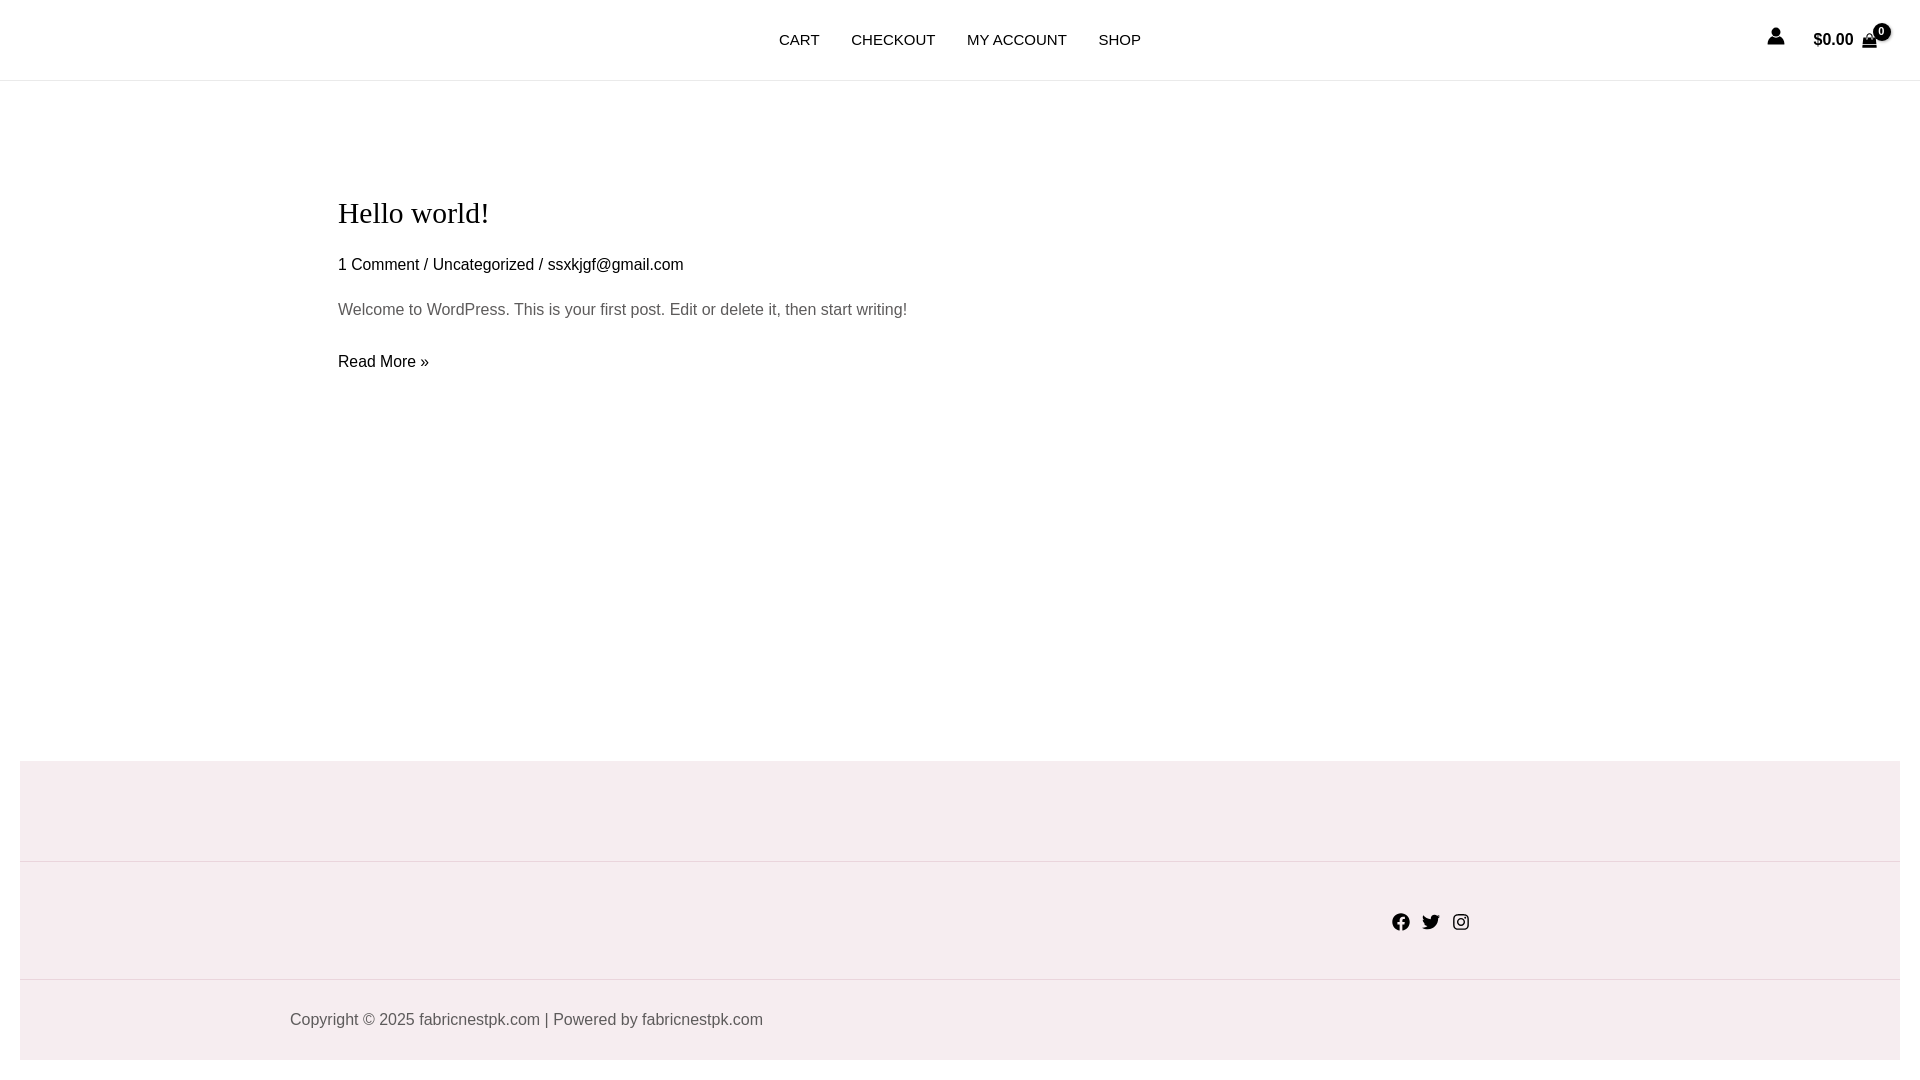The height and width of the screenshot is (1080, 1920).
Task: Click the copyright fabricnestpk.com footer text
Action: pyautogui.click(x=526, y=1020)
